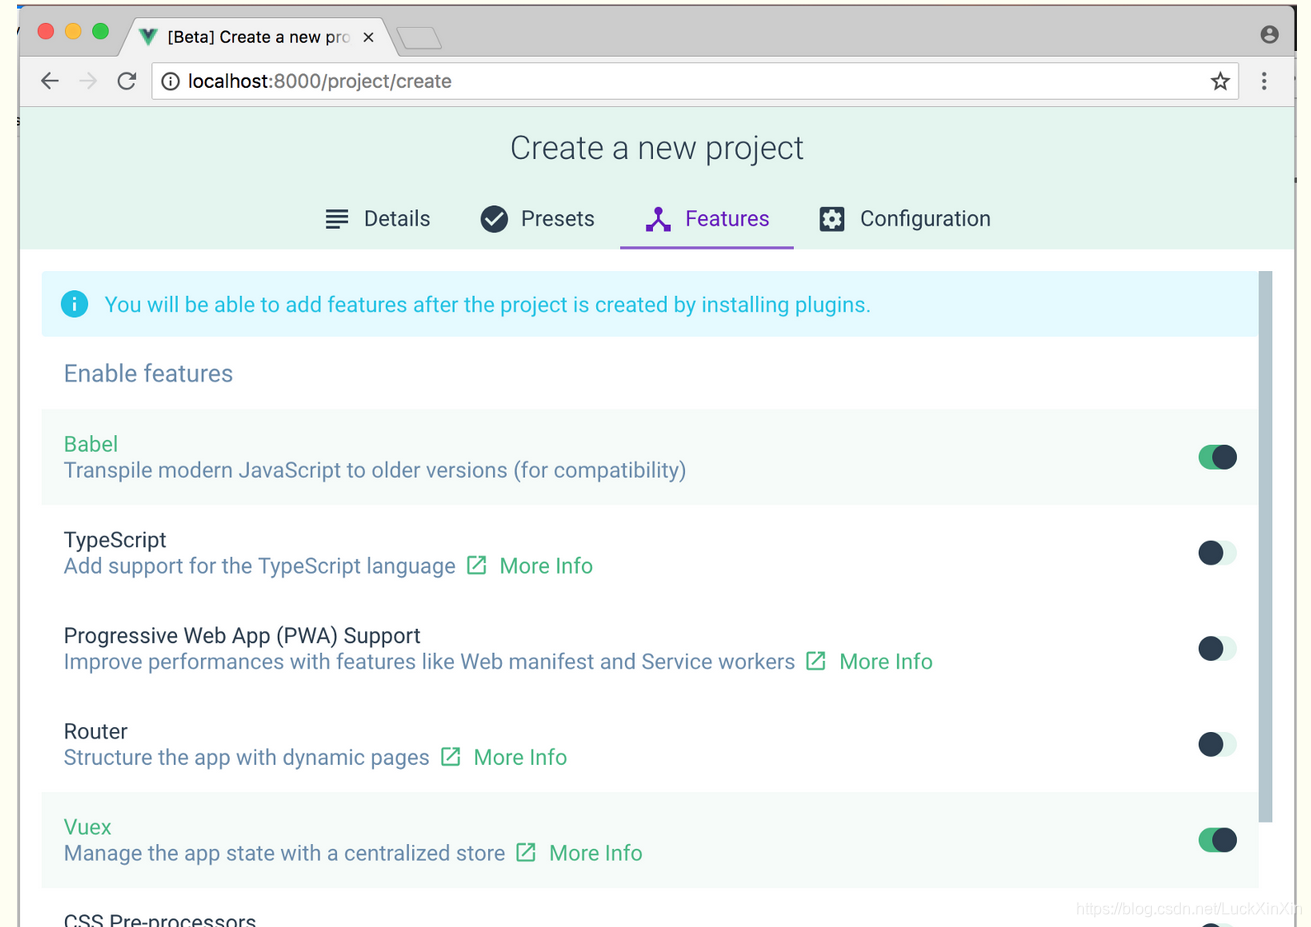
Task: Click the Enable features heading
Action: point(148,373)
